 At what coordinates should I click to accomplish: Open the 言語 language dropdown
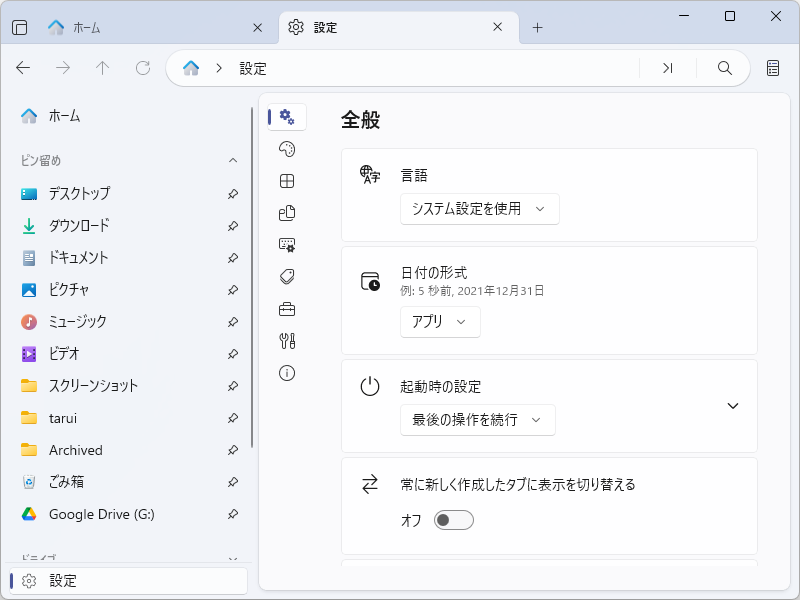[x=480, y=209]
